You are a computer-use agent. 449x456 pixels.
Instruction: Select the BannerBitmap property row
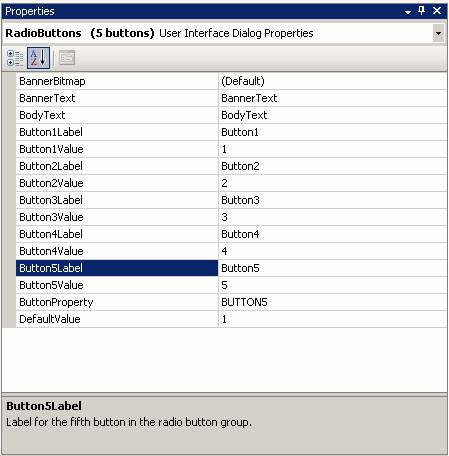coord(231,81)
